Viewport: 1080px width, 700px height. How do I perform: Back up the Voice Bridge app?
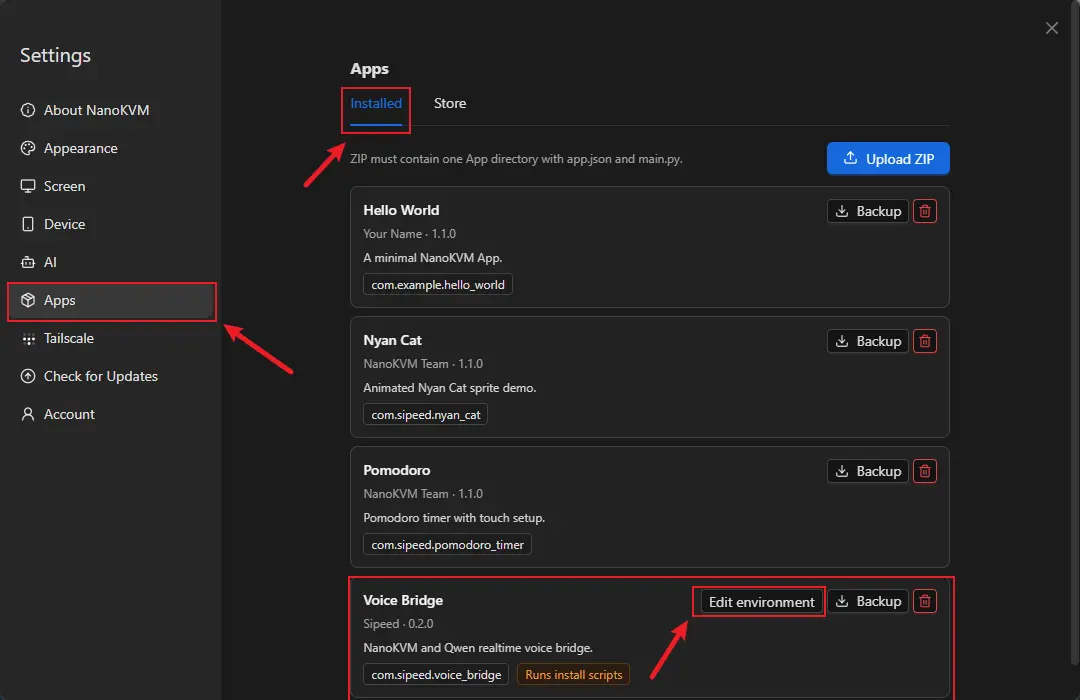pos(868,601)
